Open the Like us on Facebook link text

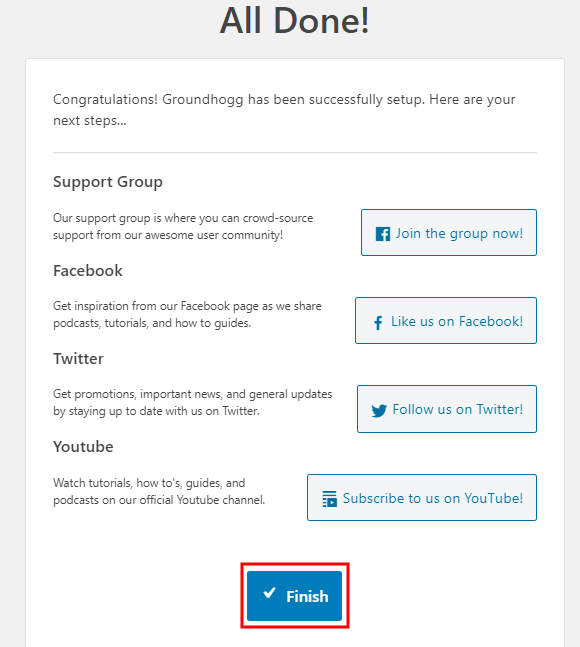[457, 321]
